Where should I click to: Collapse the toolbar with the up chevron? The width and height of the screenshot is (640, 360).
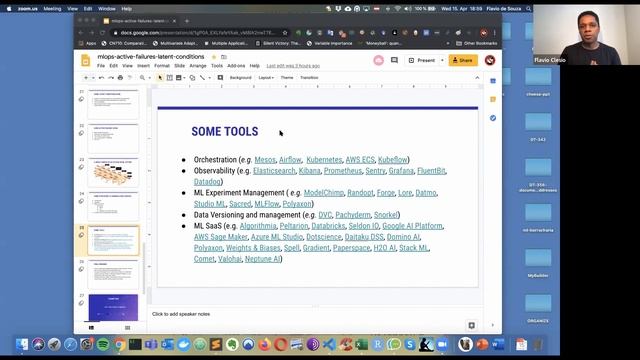pyautogui.click(x=477, y=78)
